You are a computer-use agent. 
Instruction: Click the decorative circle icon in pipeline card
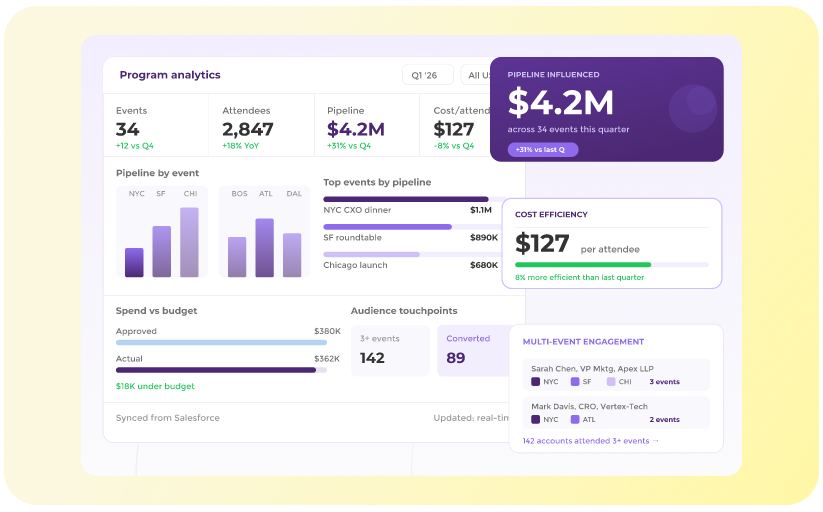[x=693, y=108]
